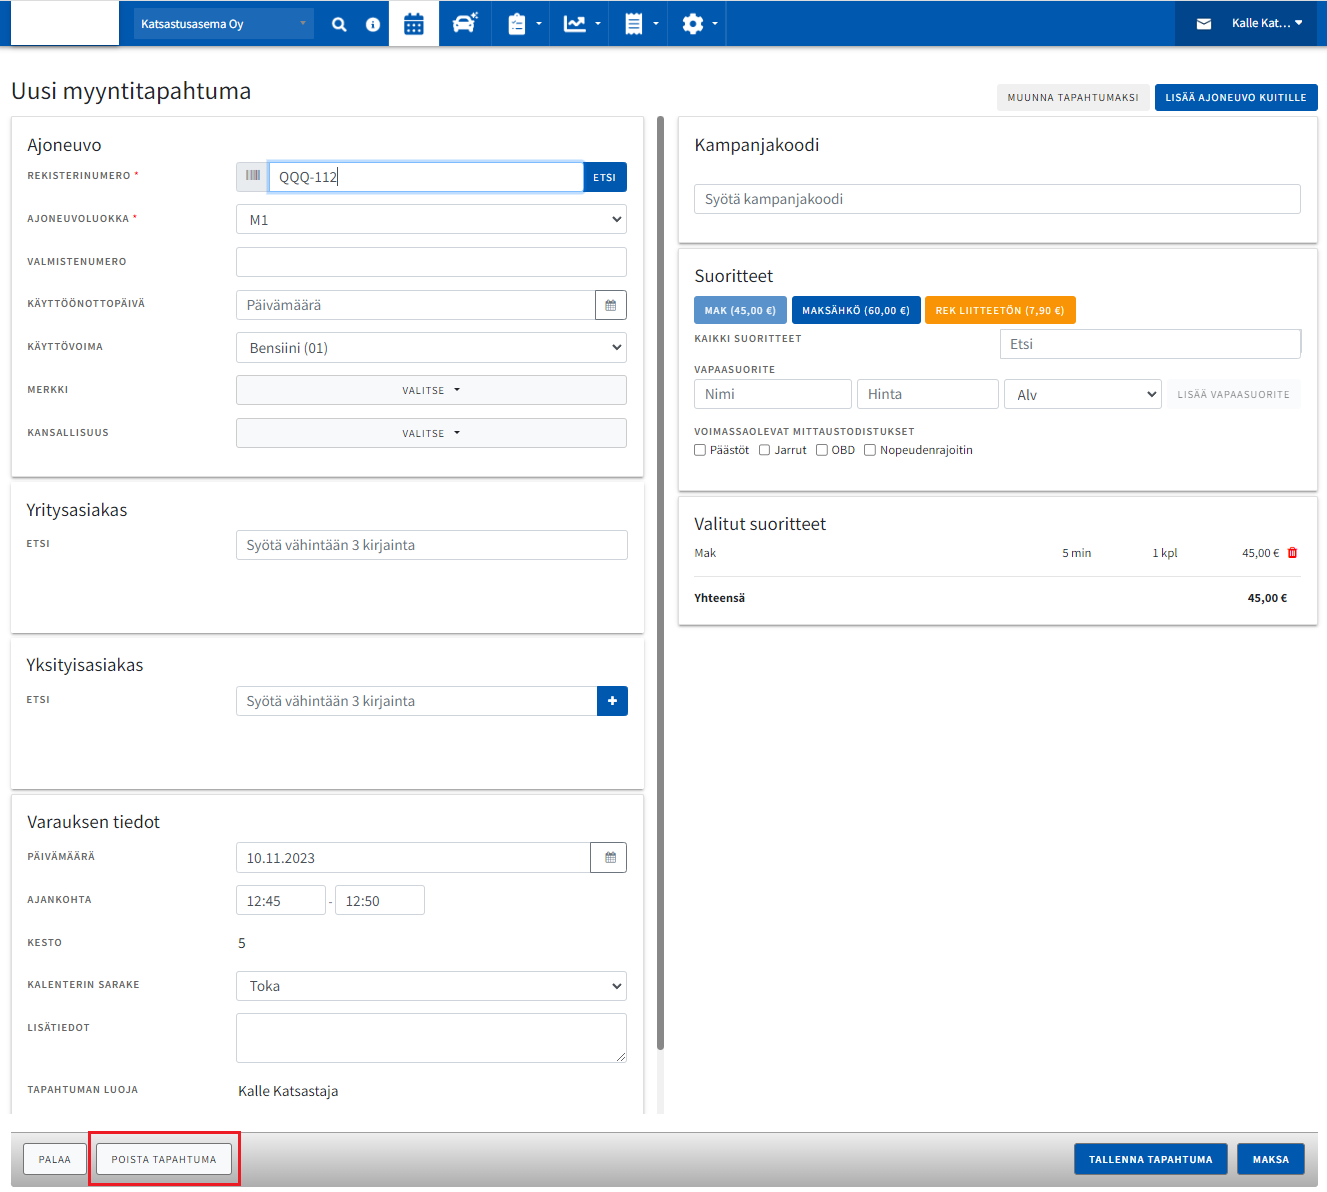Viewport: 1327px width, 1192px height.
Task: Click Vapaasuorite Hinta field
Action: (928, 394)
